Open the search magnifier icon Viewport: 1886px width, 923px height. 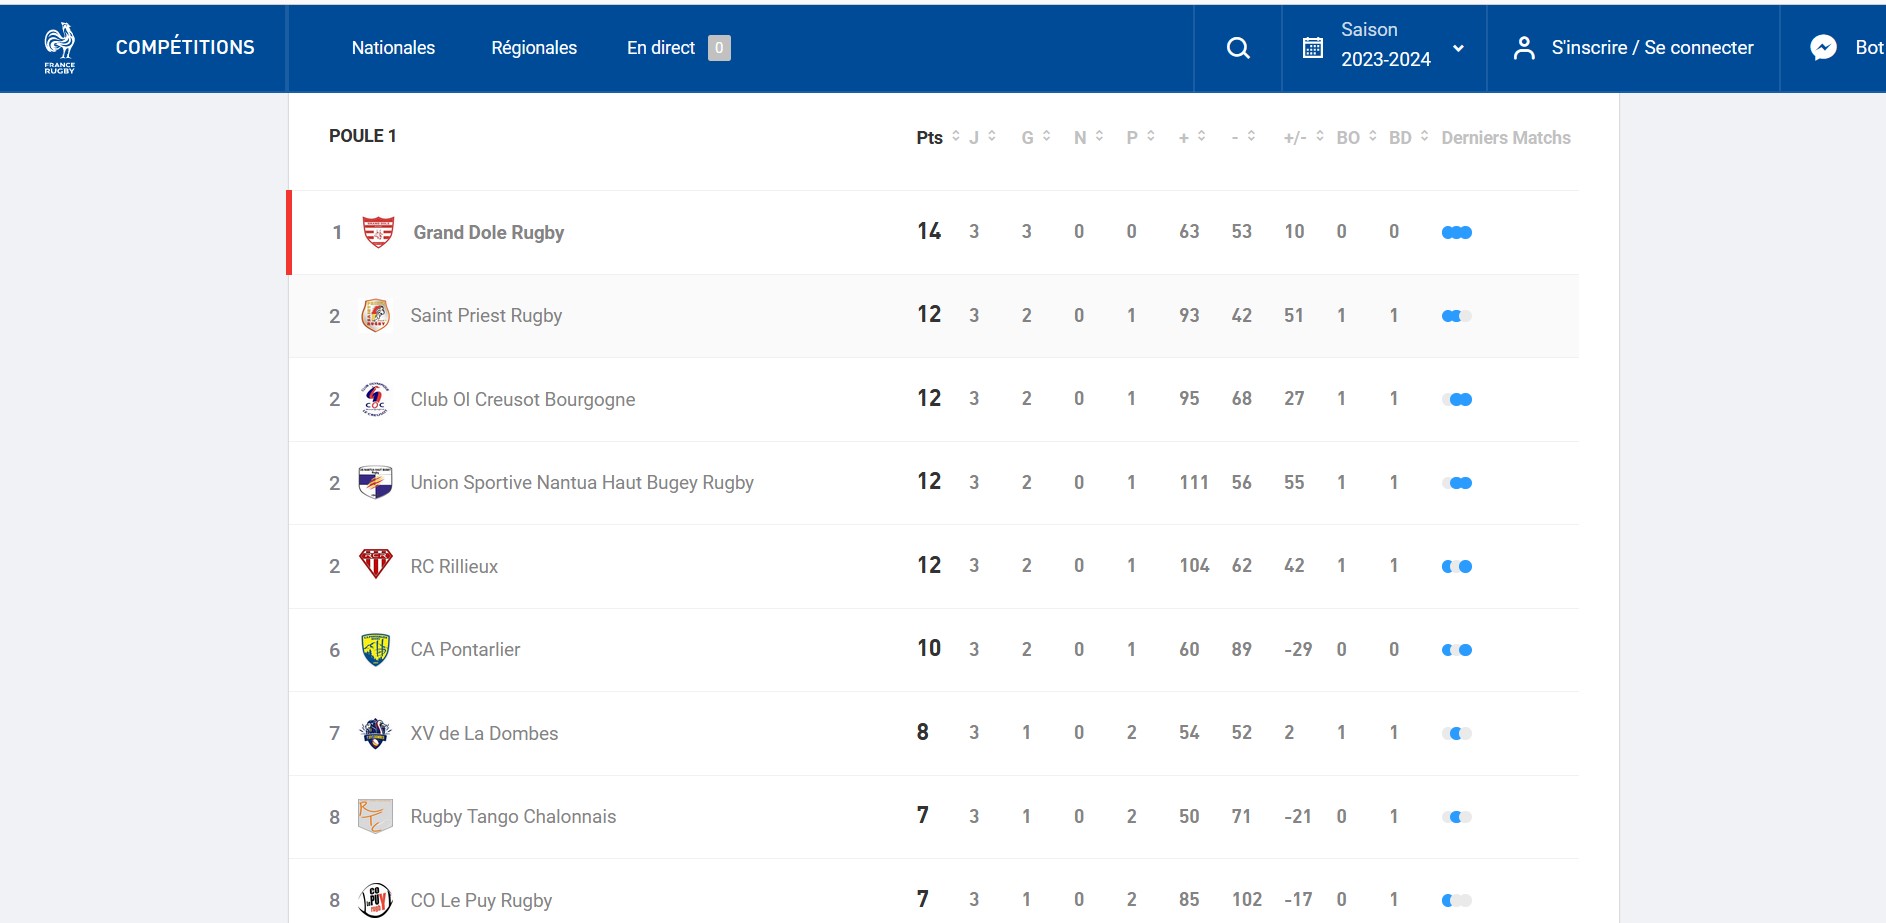click(x=1238, y=48)
